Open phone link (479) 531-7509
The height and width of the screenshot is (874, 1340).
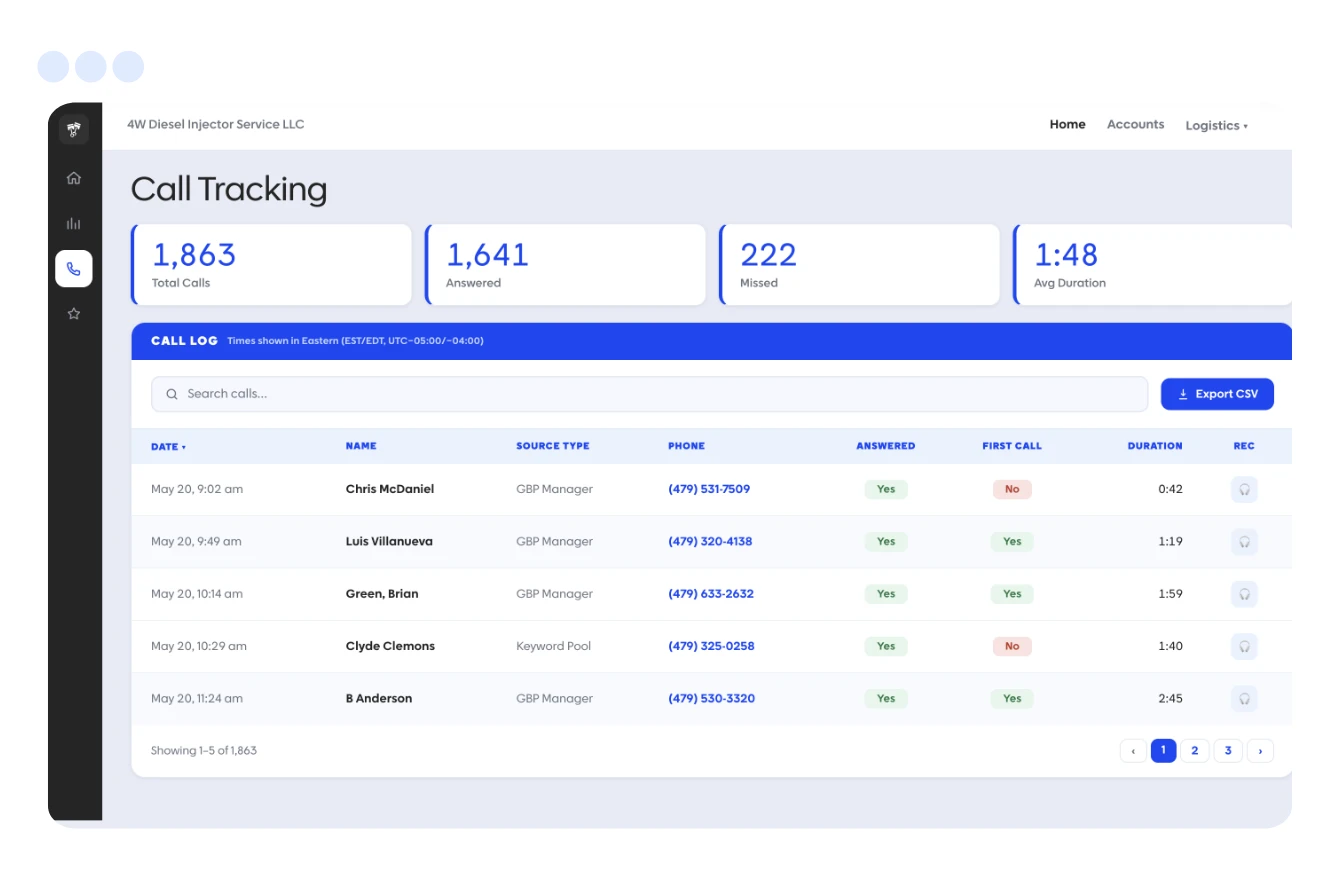click(x=709, y=489)
